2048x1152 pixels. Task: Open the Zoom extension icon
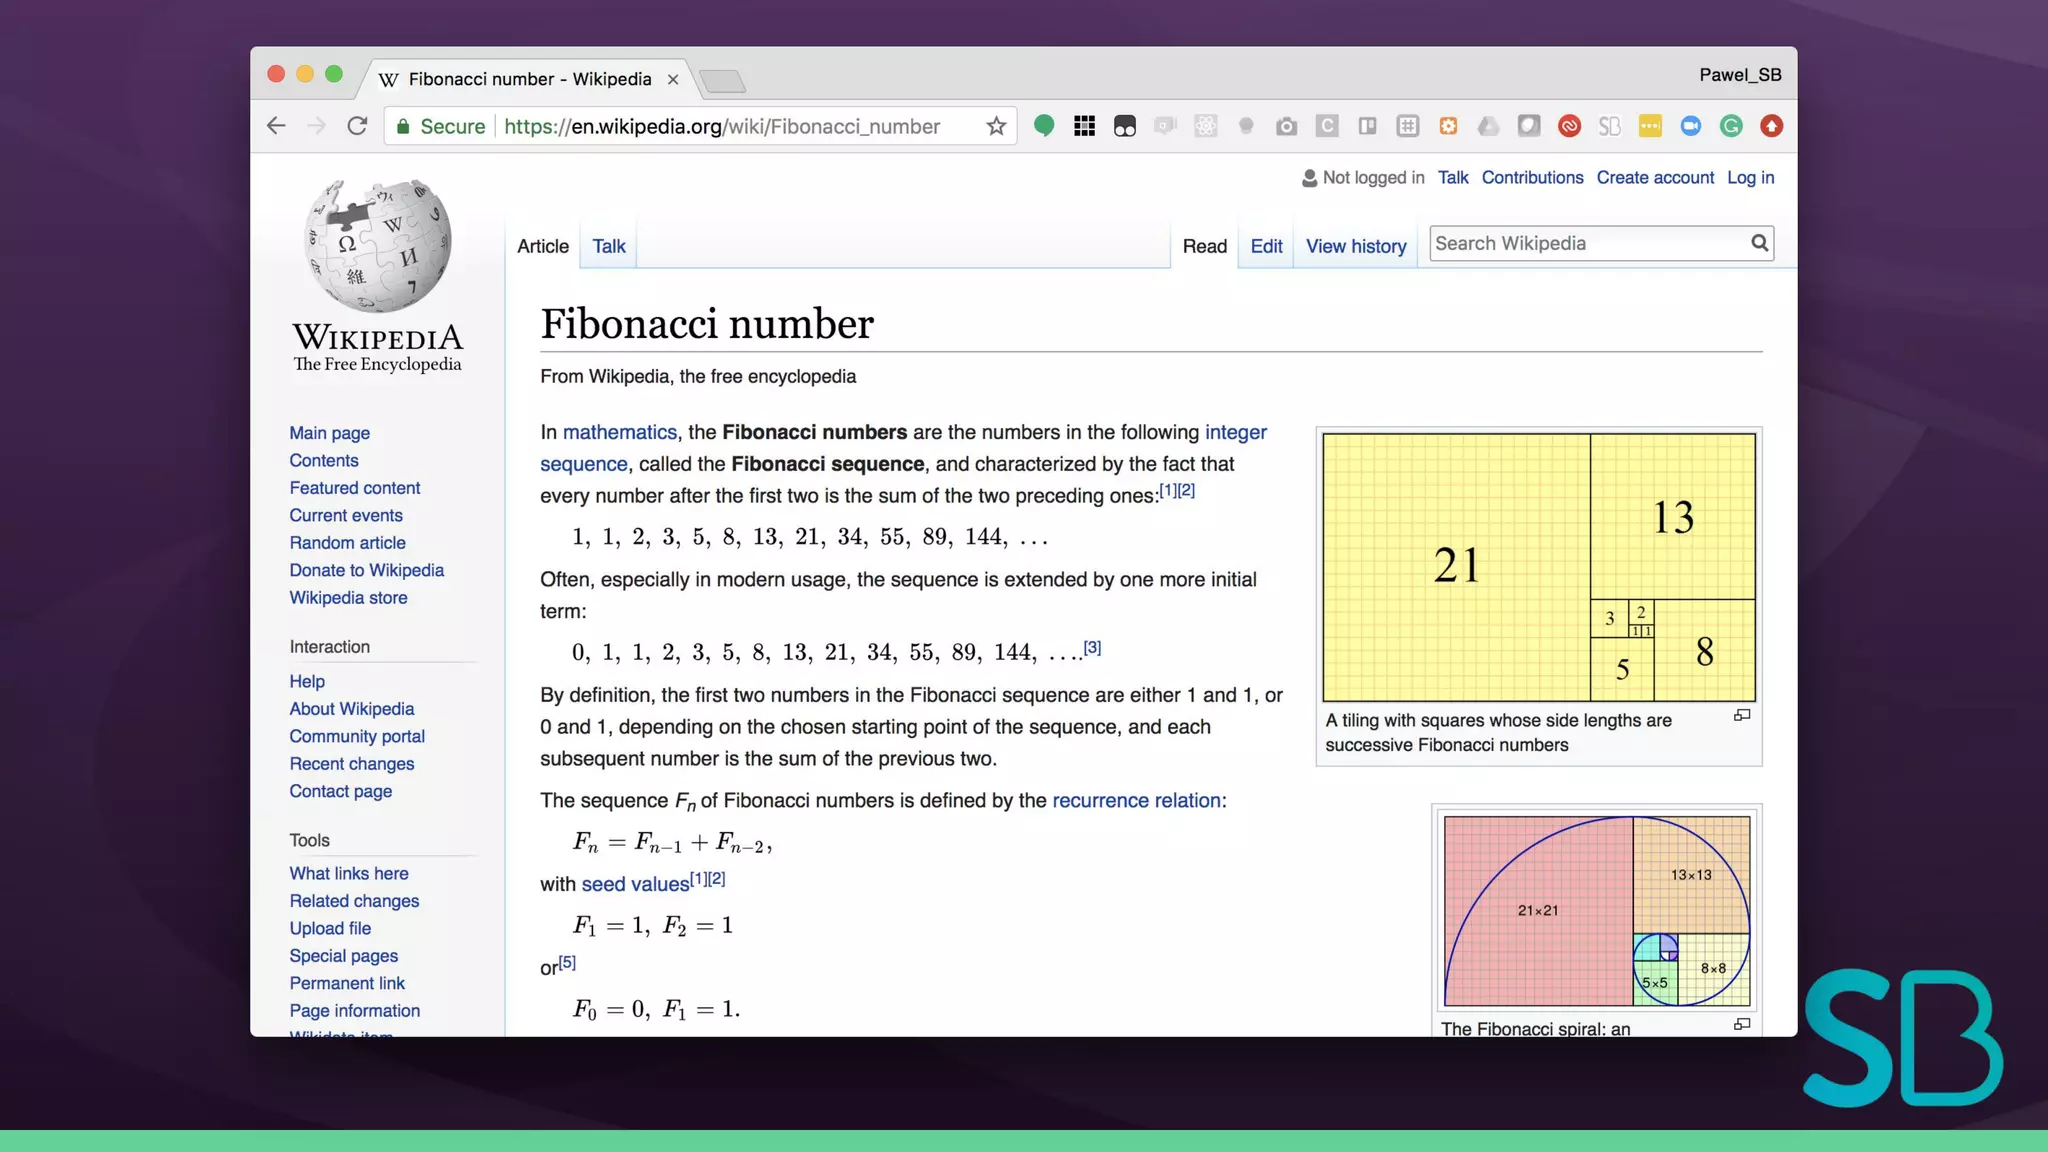click(1690, 126)
